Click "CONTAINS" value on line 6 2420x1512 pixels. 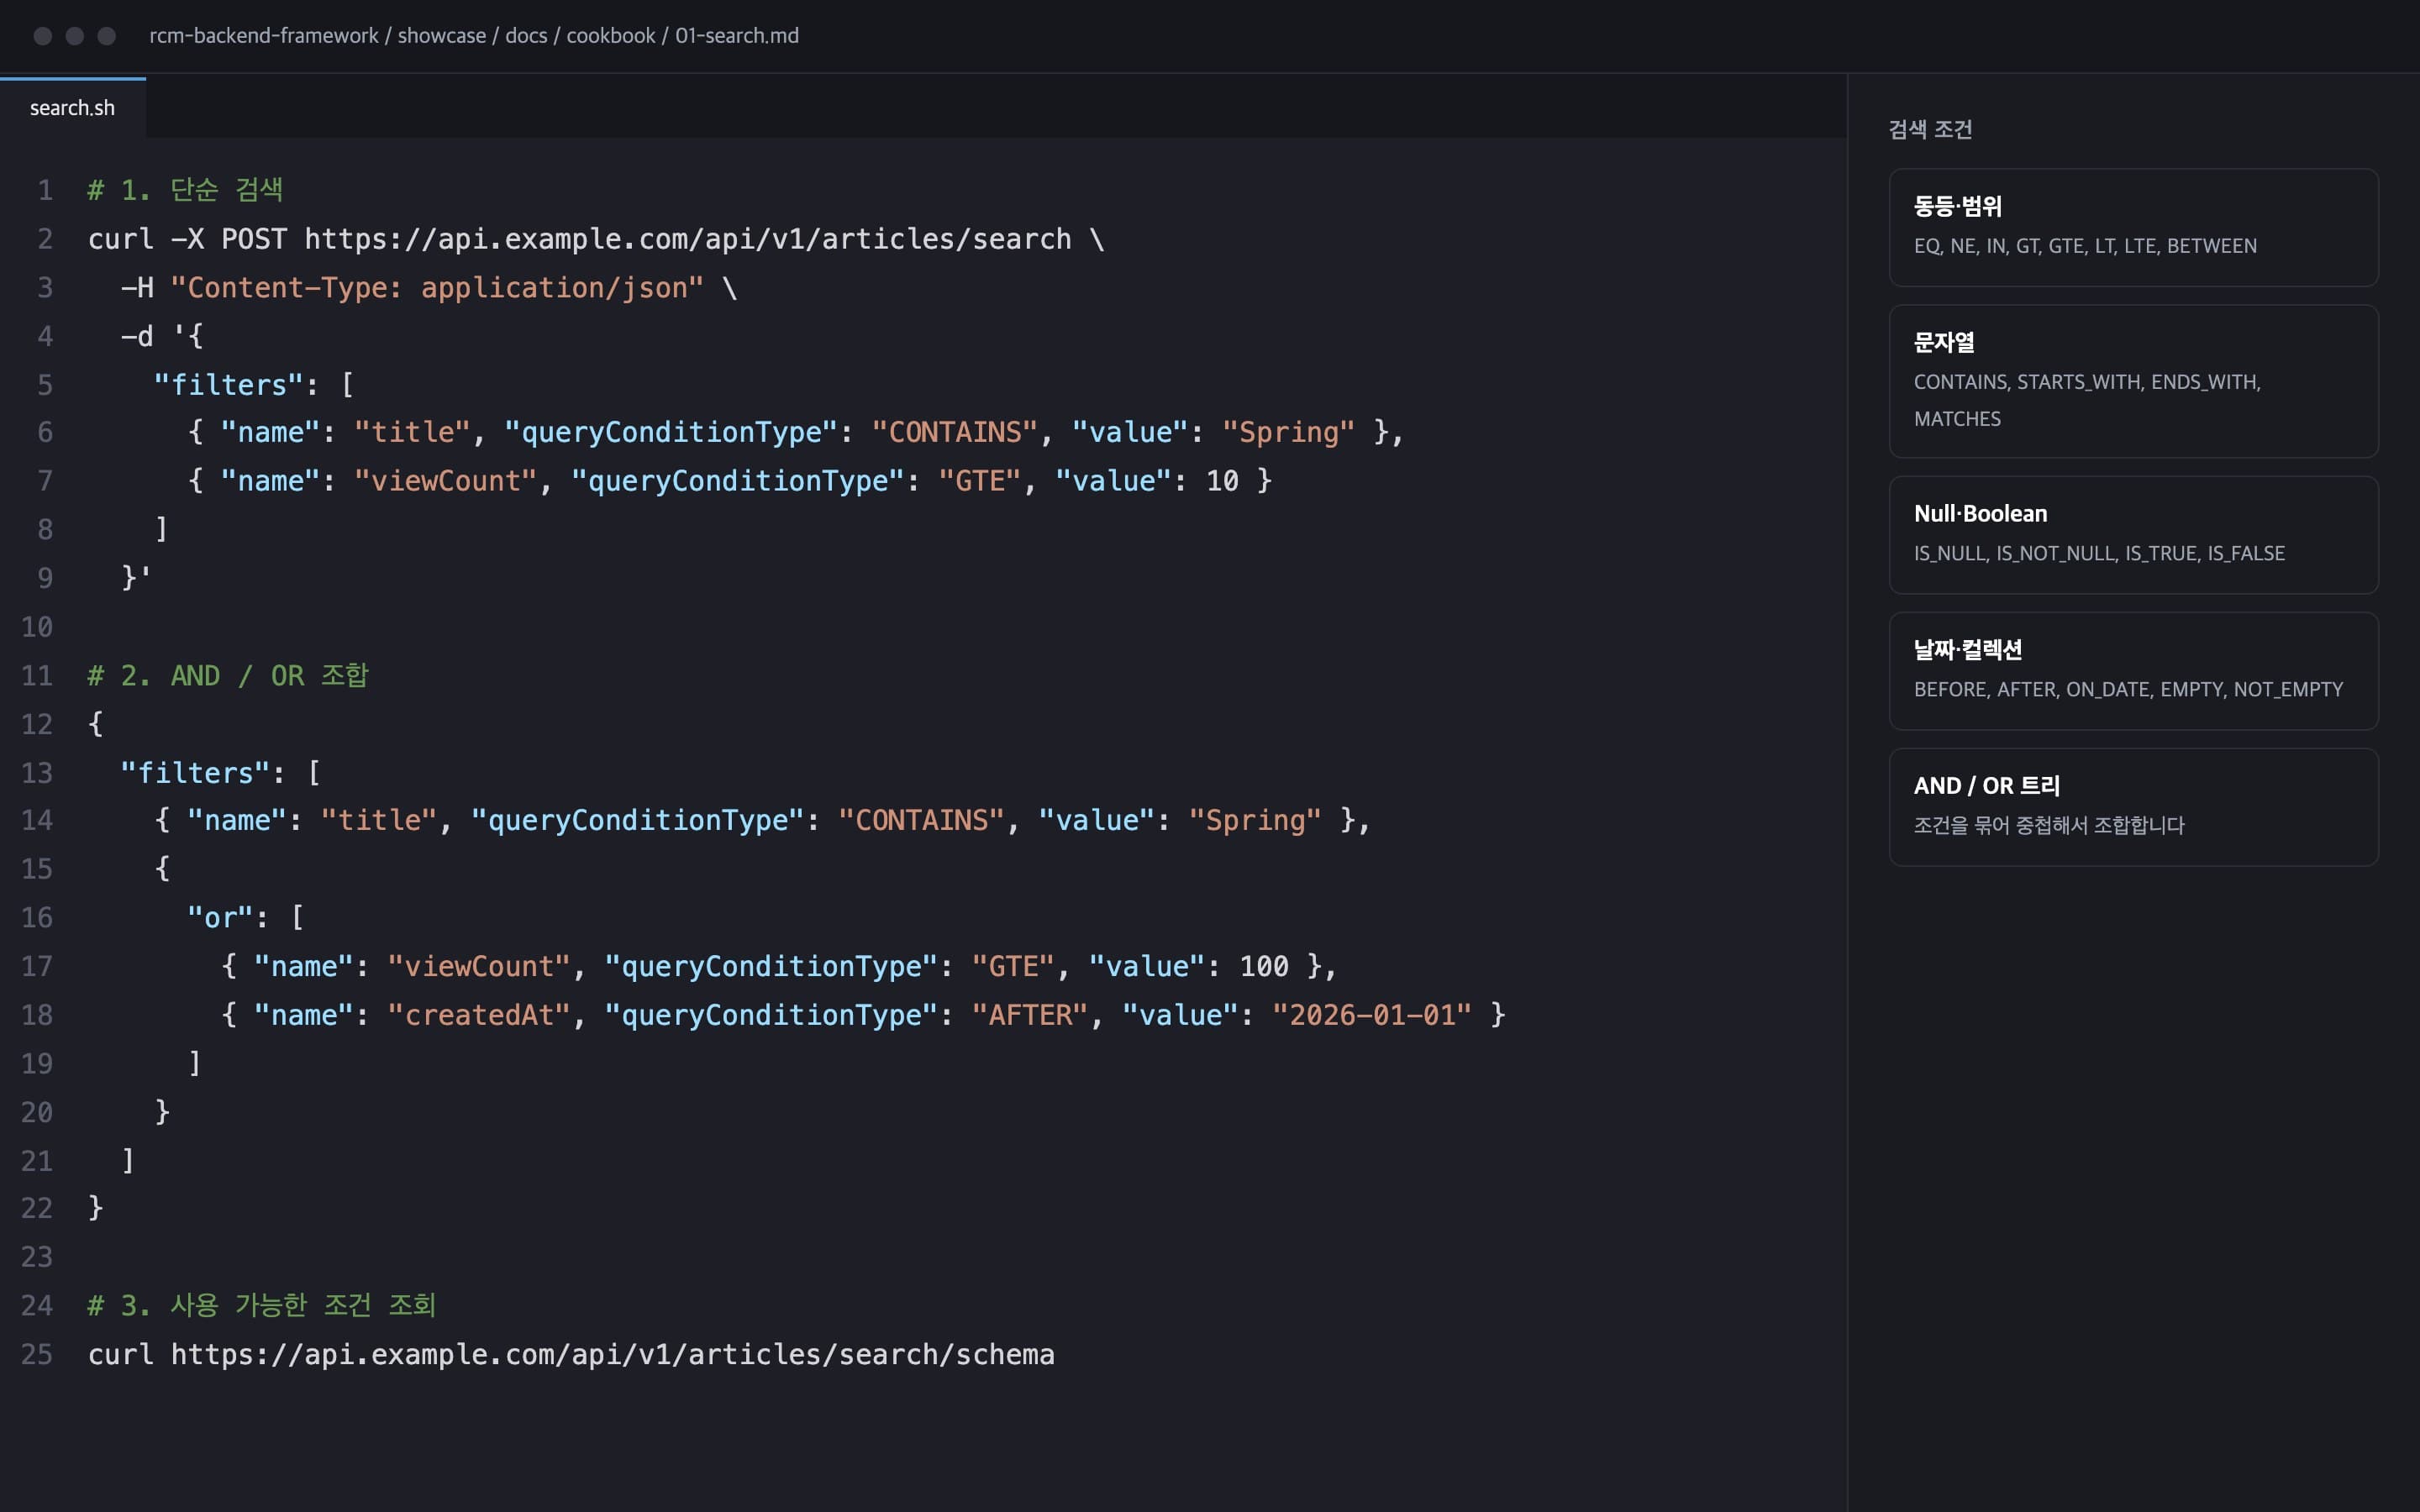click(955, 433)
